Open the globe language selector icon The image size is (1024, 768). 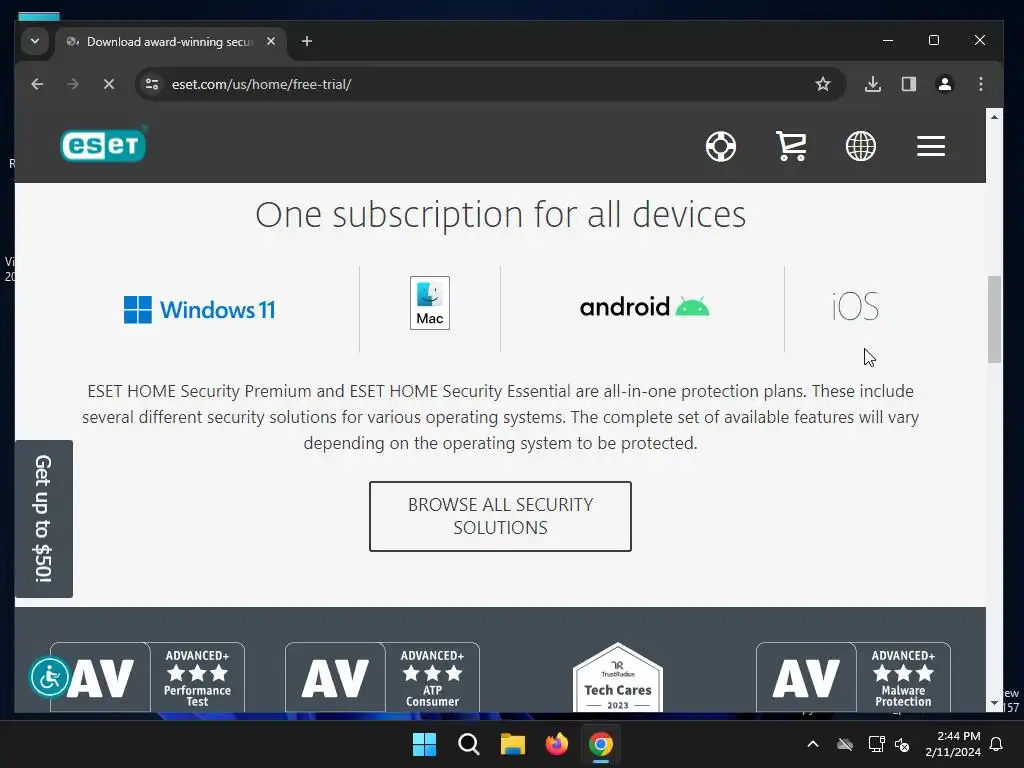click(x=861, y=146)
